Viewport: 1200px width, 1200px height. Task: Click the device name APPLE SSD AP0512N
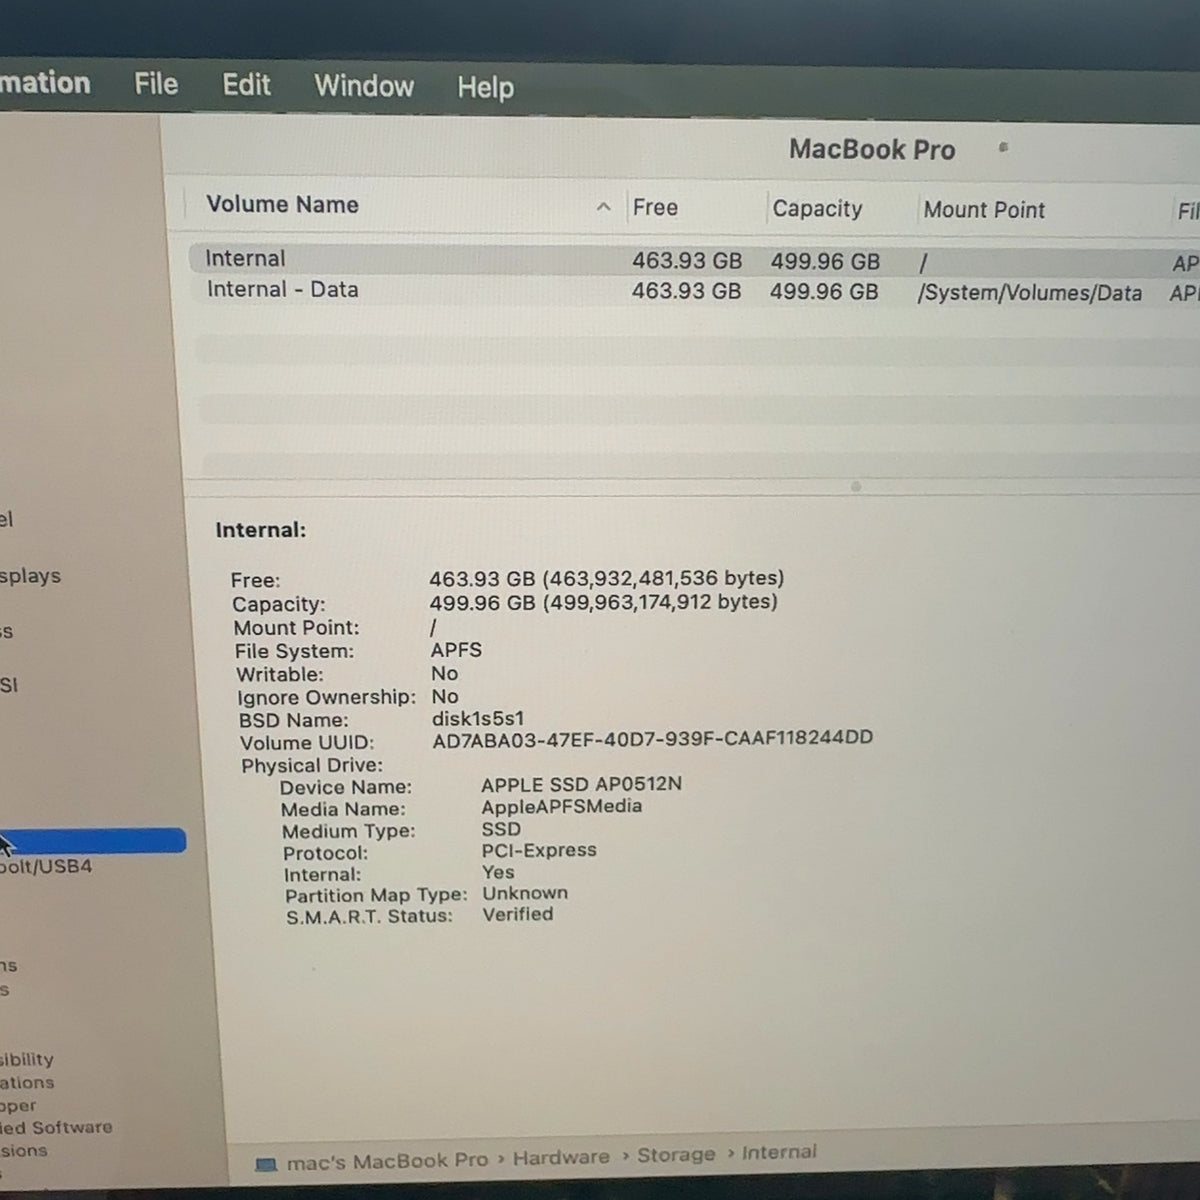click(x=581, y=784)
